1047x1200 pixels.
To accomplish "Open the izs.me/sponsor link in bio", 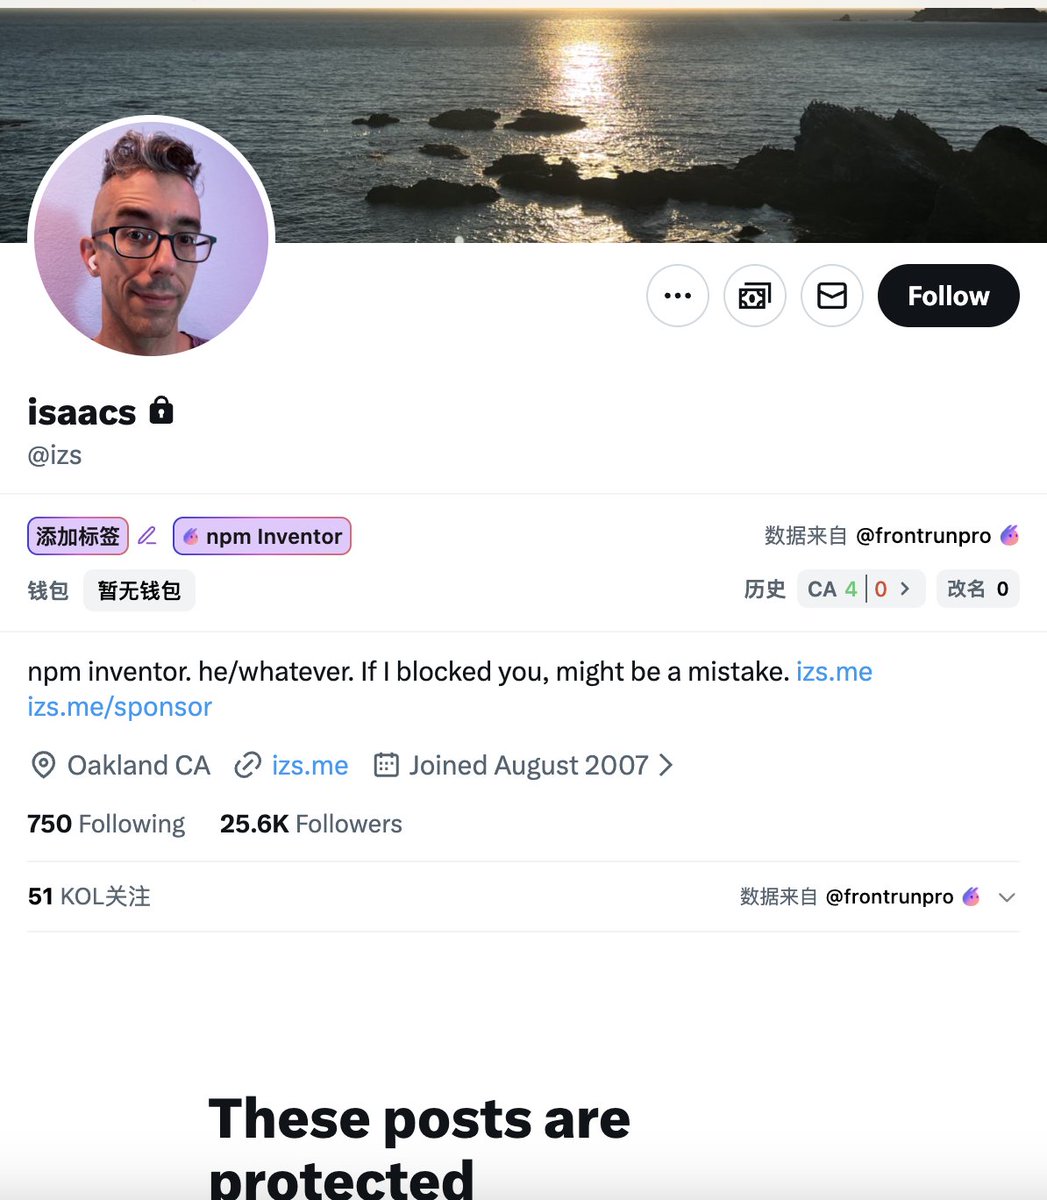I will click(120, 707).
